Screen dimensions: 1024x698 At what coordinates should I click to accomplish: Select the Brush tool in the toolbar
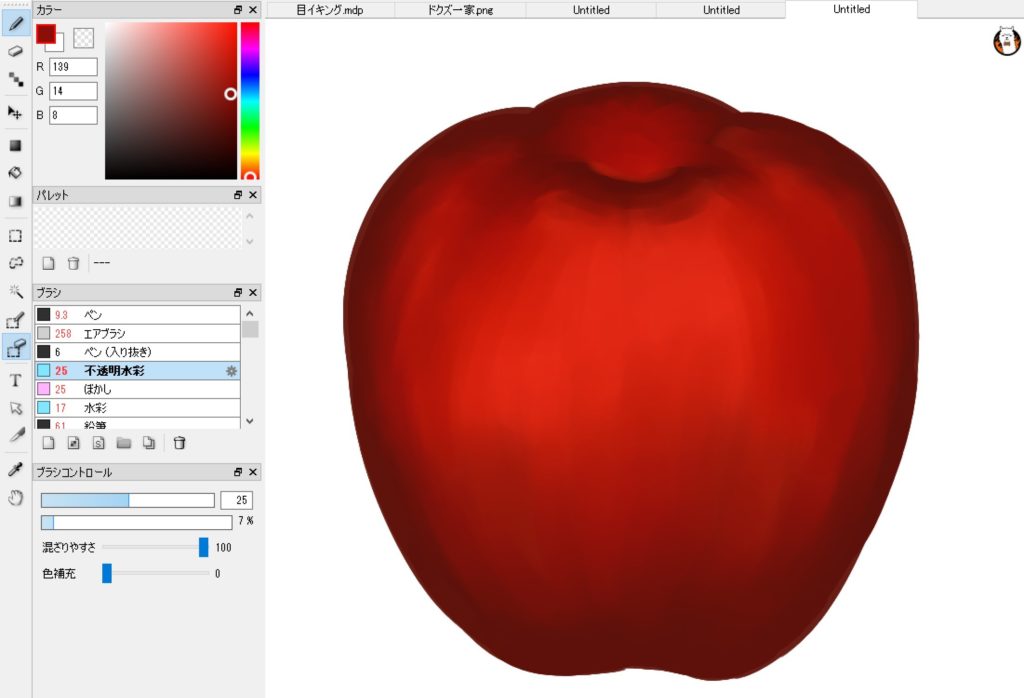[15, 22]
